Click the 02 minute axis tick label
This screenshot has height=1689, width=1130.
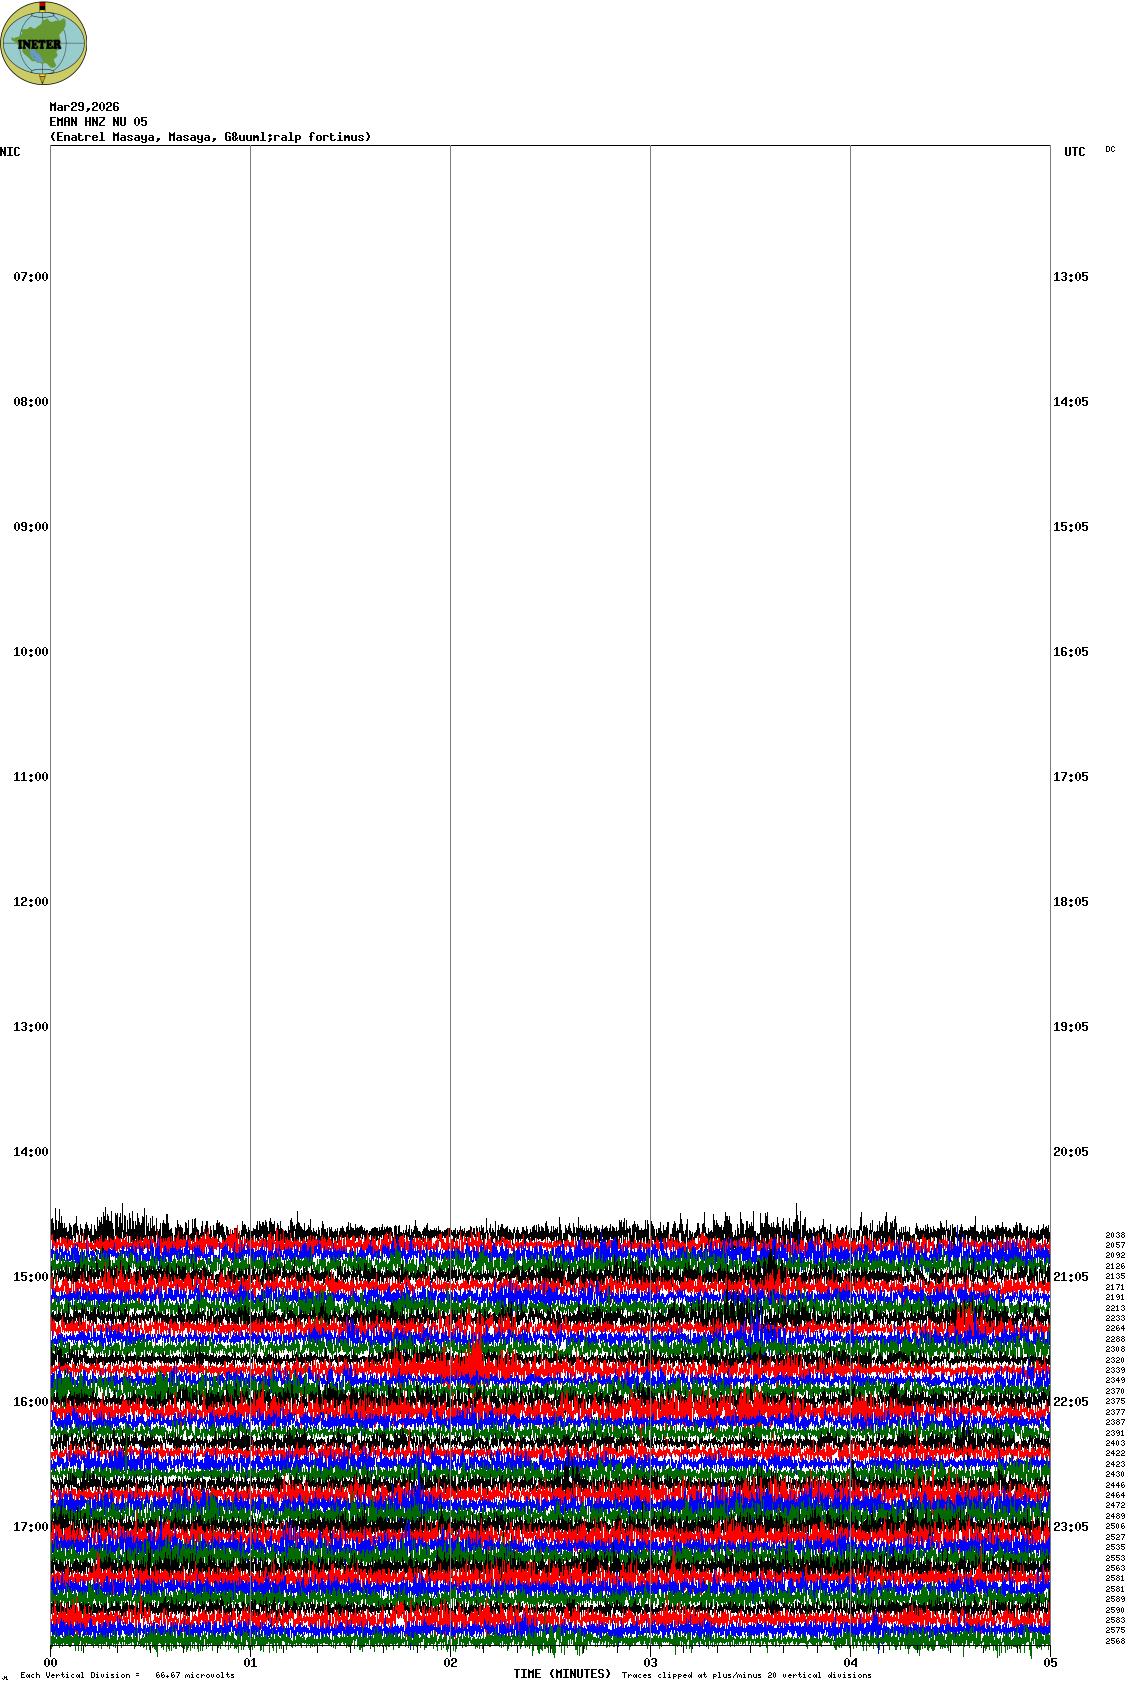451,1663
